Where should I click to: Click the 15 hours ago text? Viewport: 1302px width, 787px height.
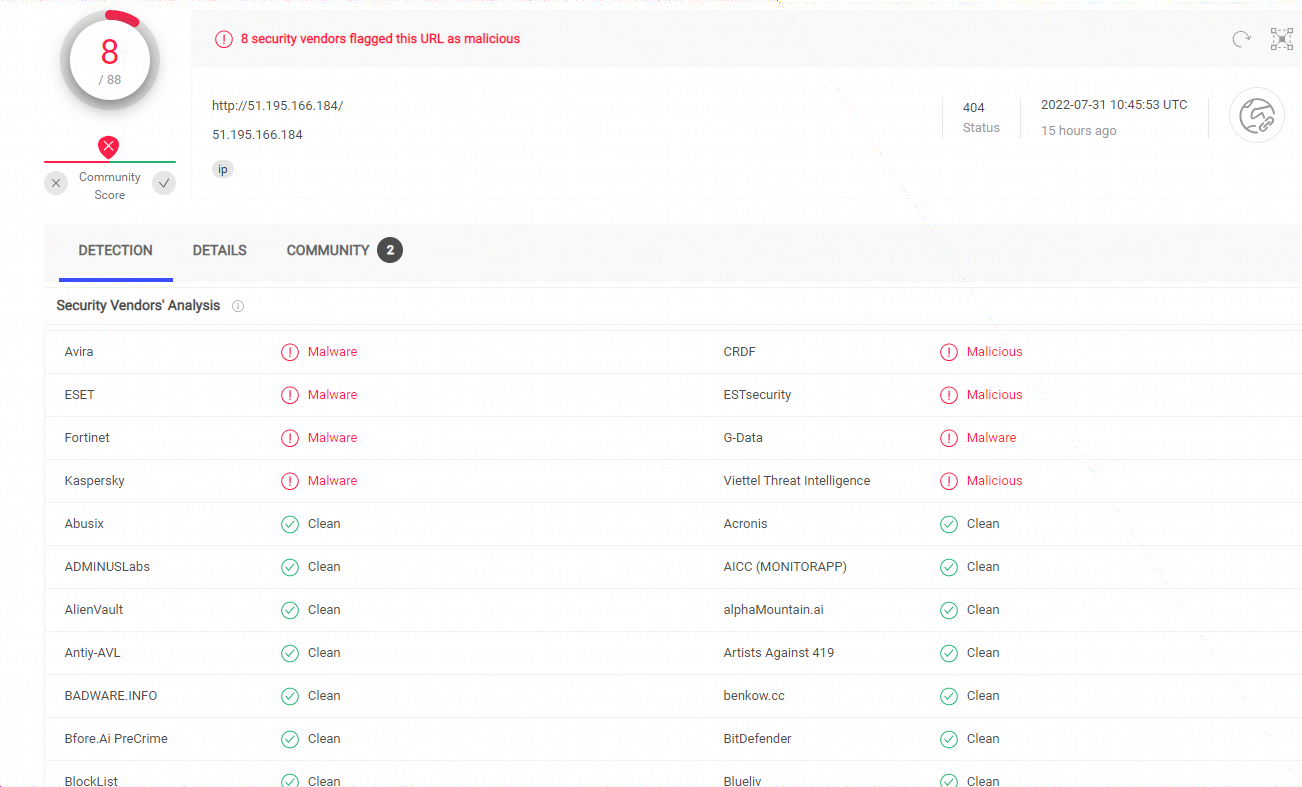(1079, 131)
